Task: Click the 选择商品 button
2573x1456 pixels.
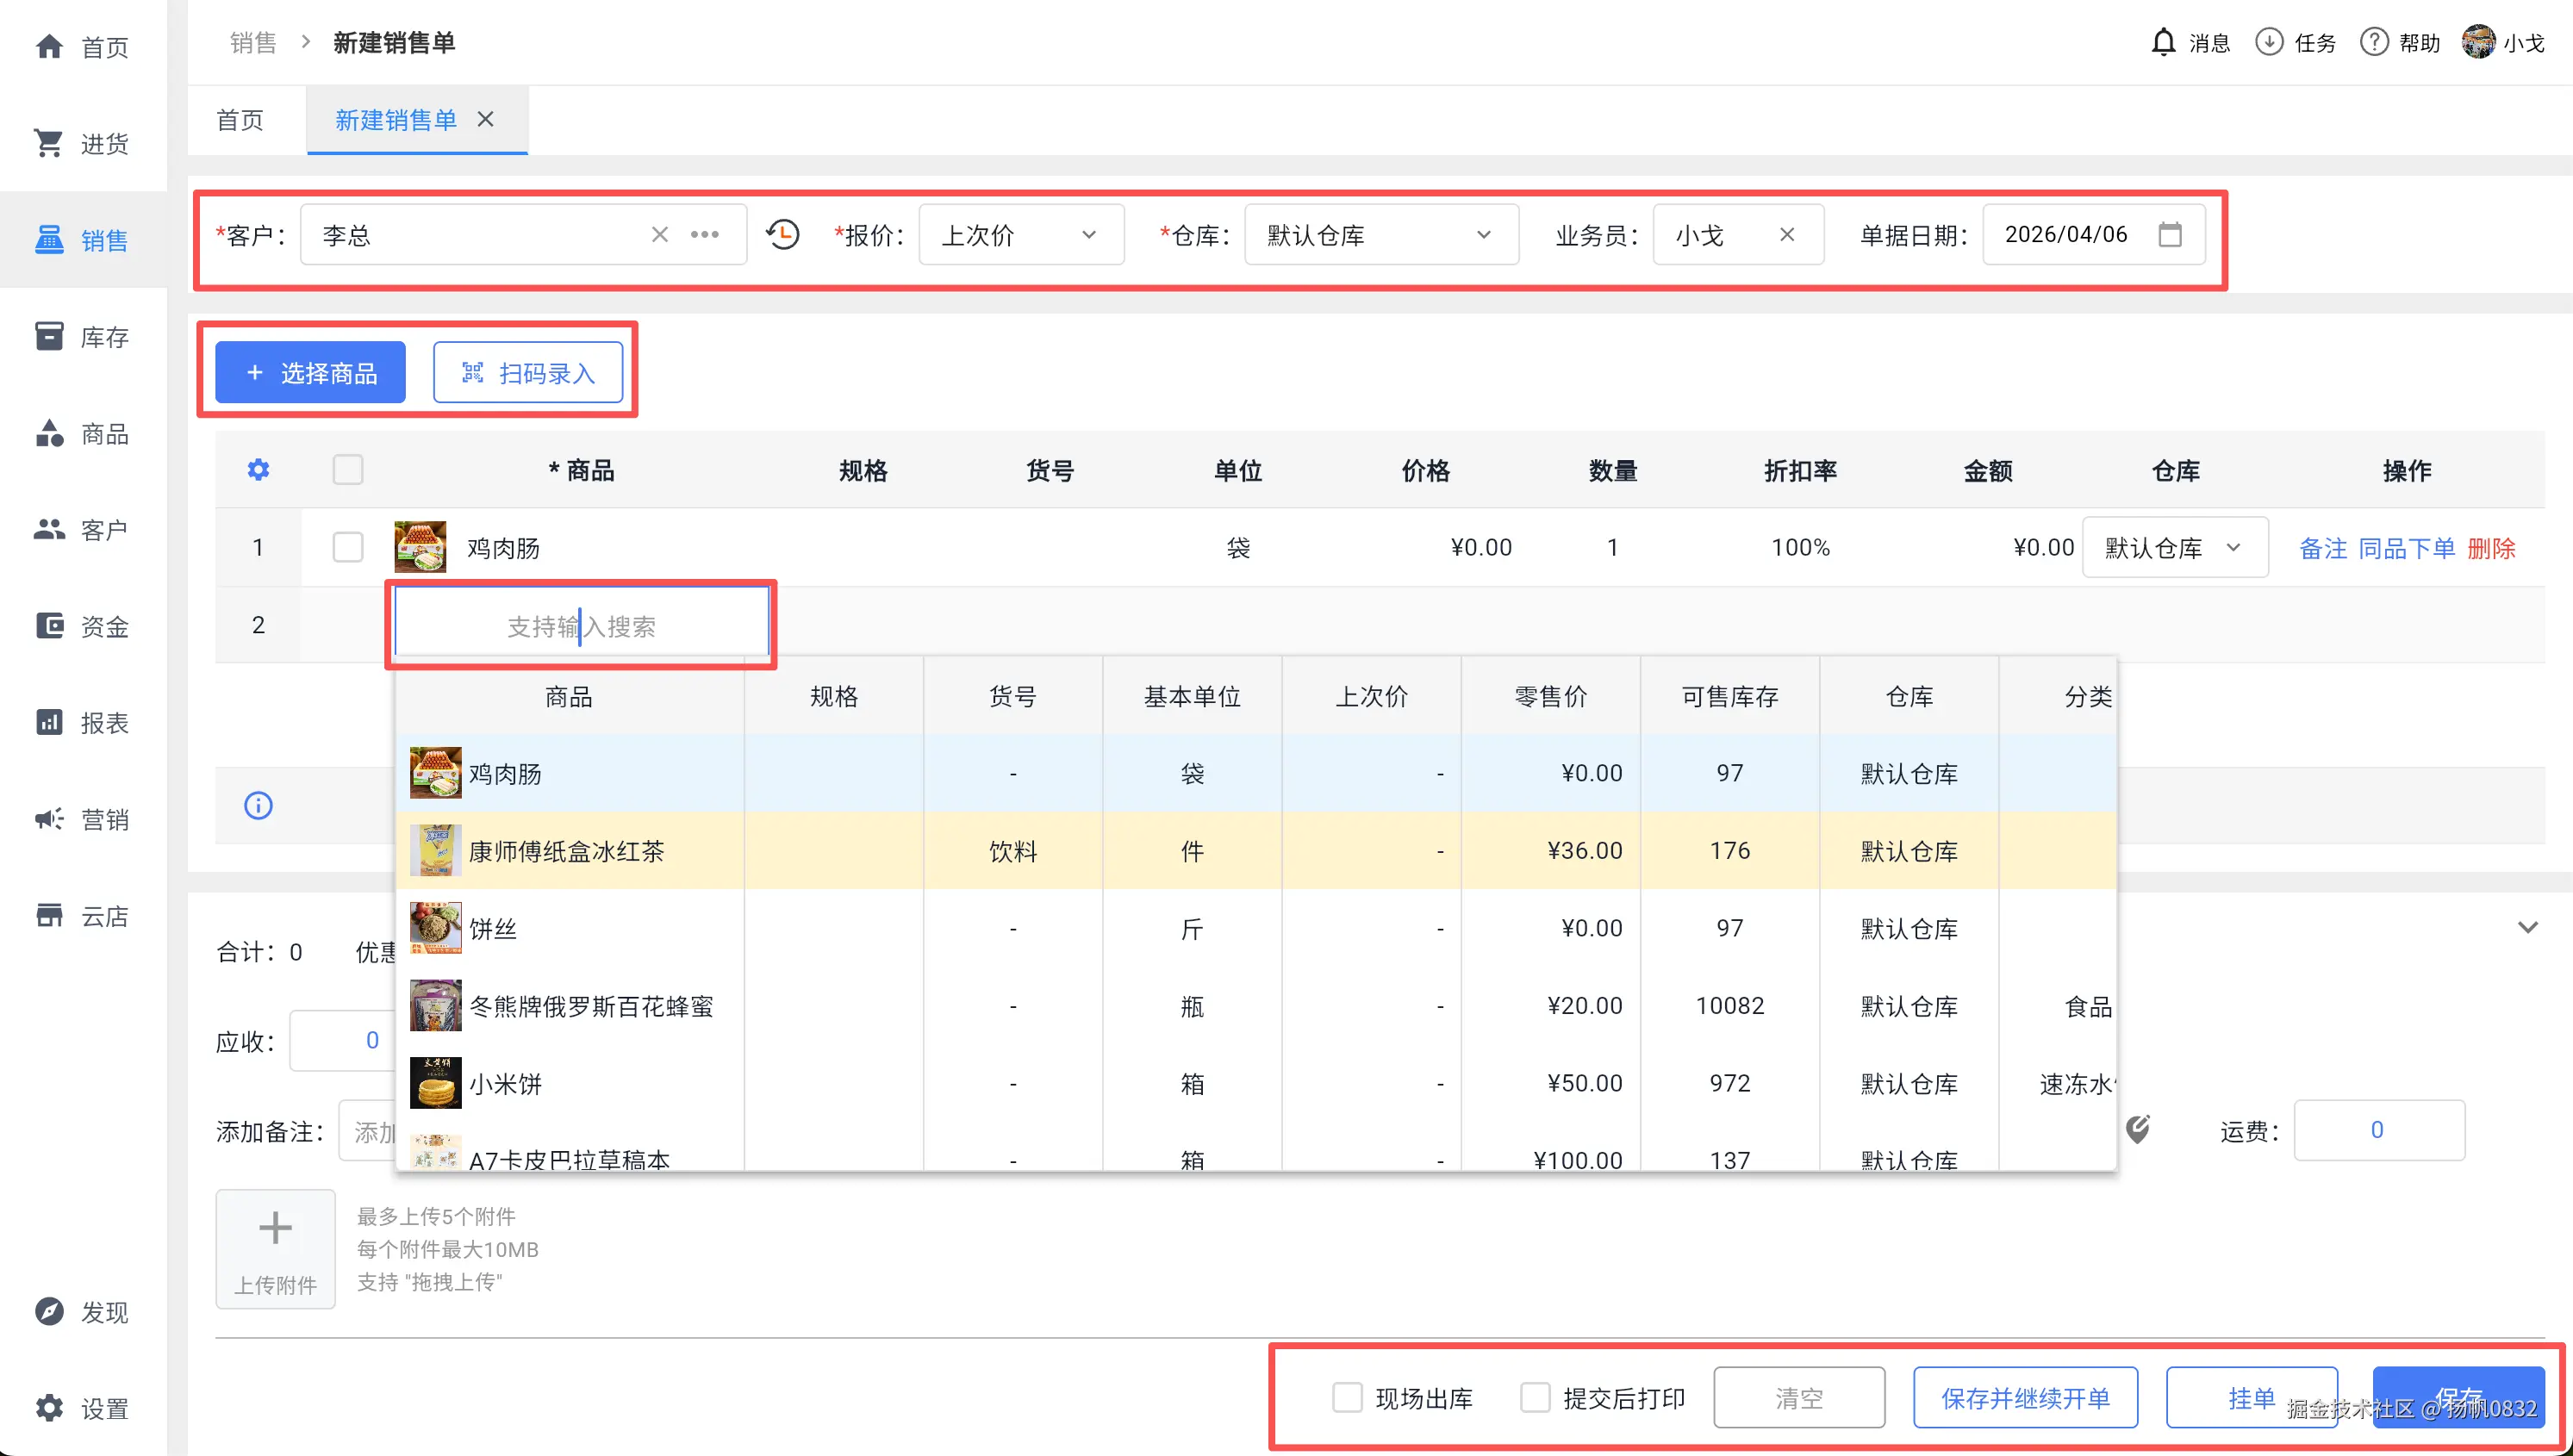Action: coord(311,373)
